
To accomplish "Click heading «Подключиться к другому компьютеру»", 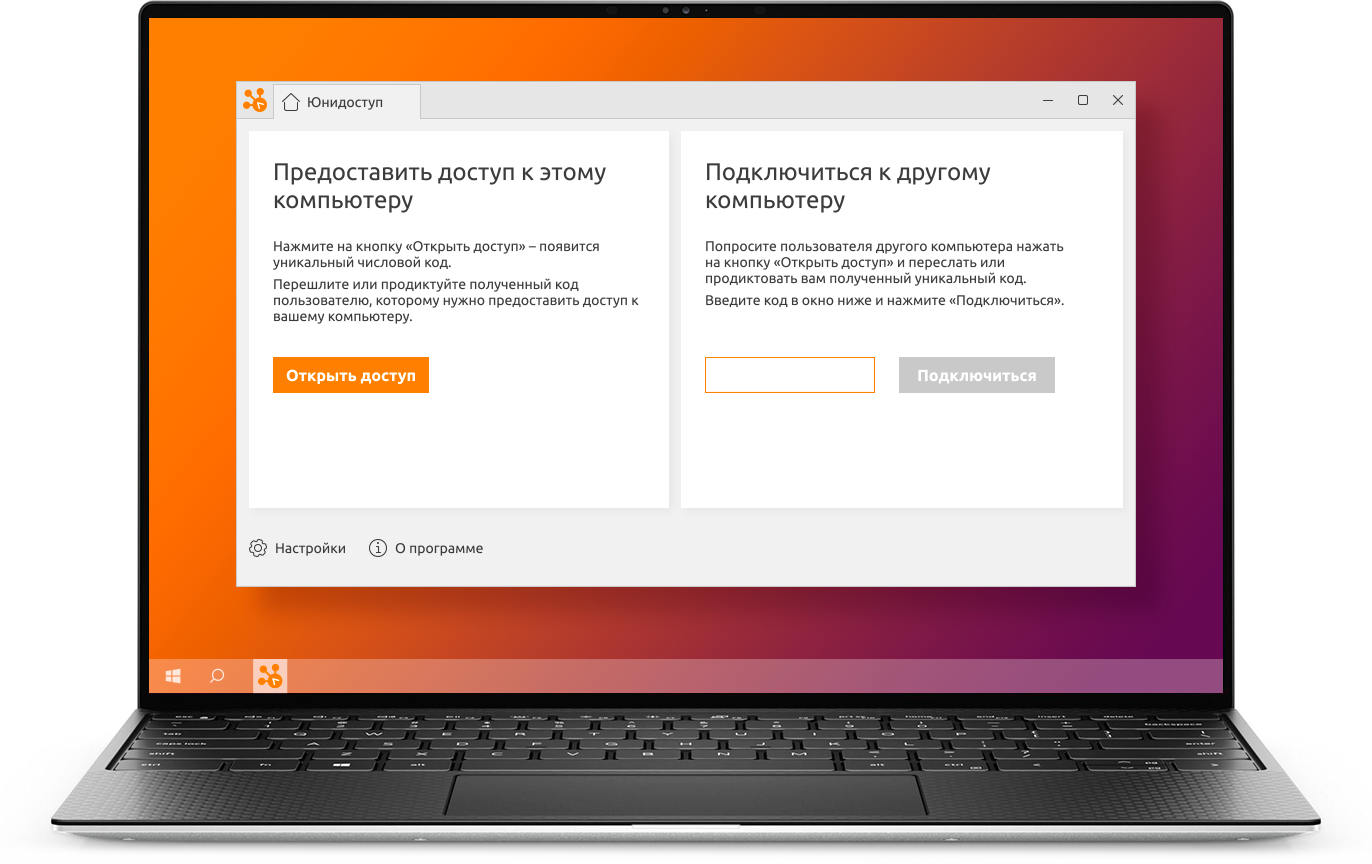I will (848, 186).
